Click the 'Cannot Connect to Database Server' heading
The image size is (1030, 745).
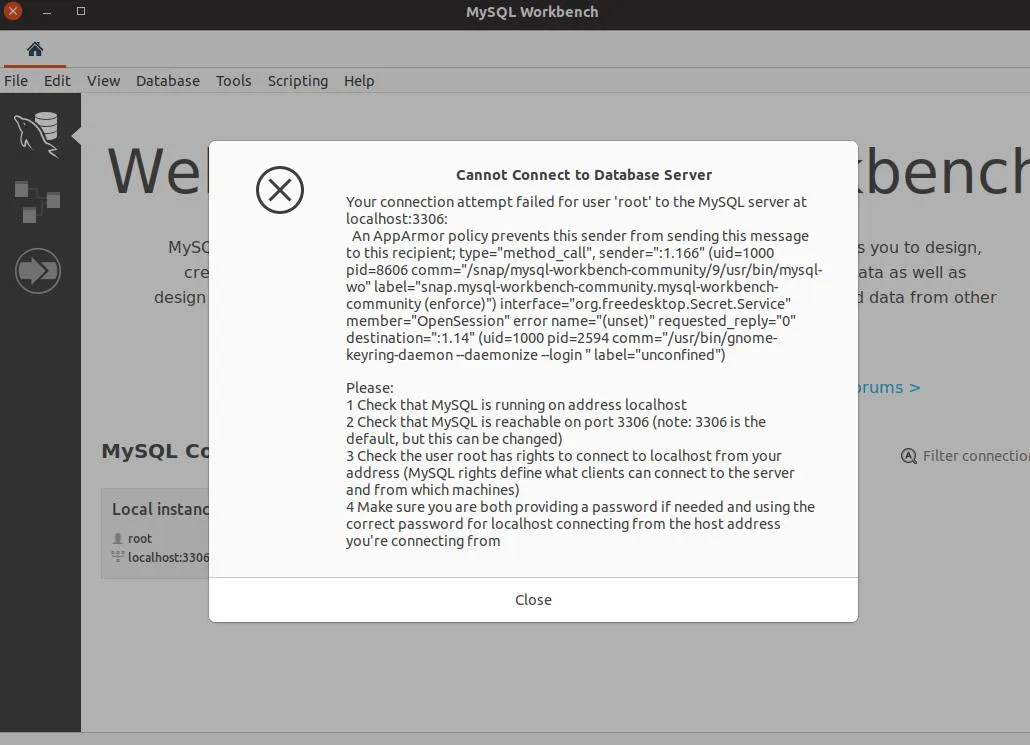[584, 175]
